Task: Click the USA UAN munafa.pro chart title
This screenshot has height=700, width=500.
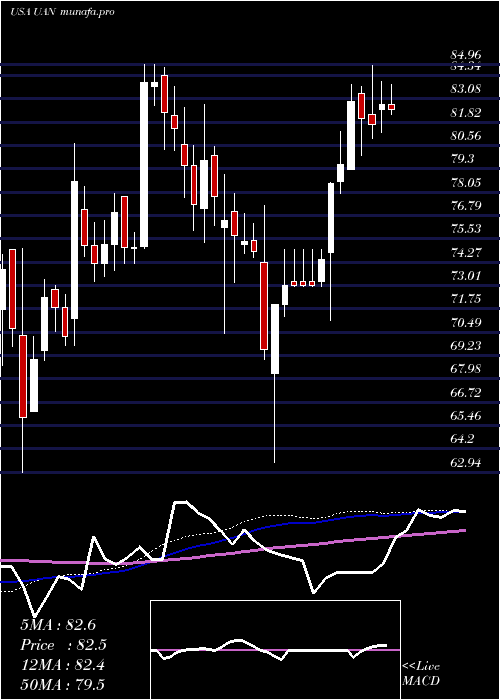Action: (62, 12)
